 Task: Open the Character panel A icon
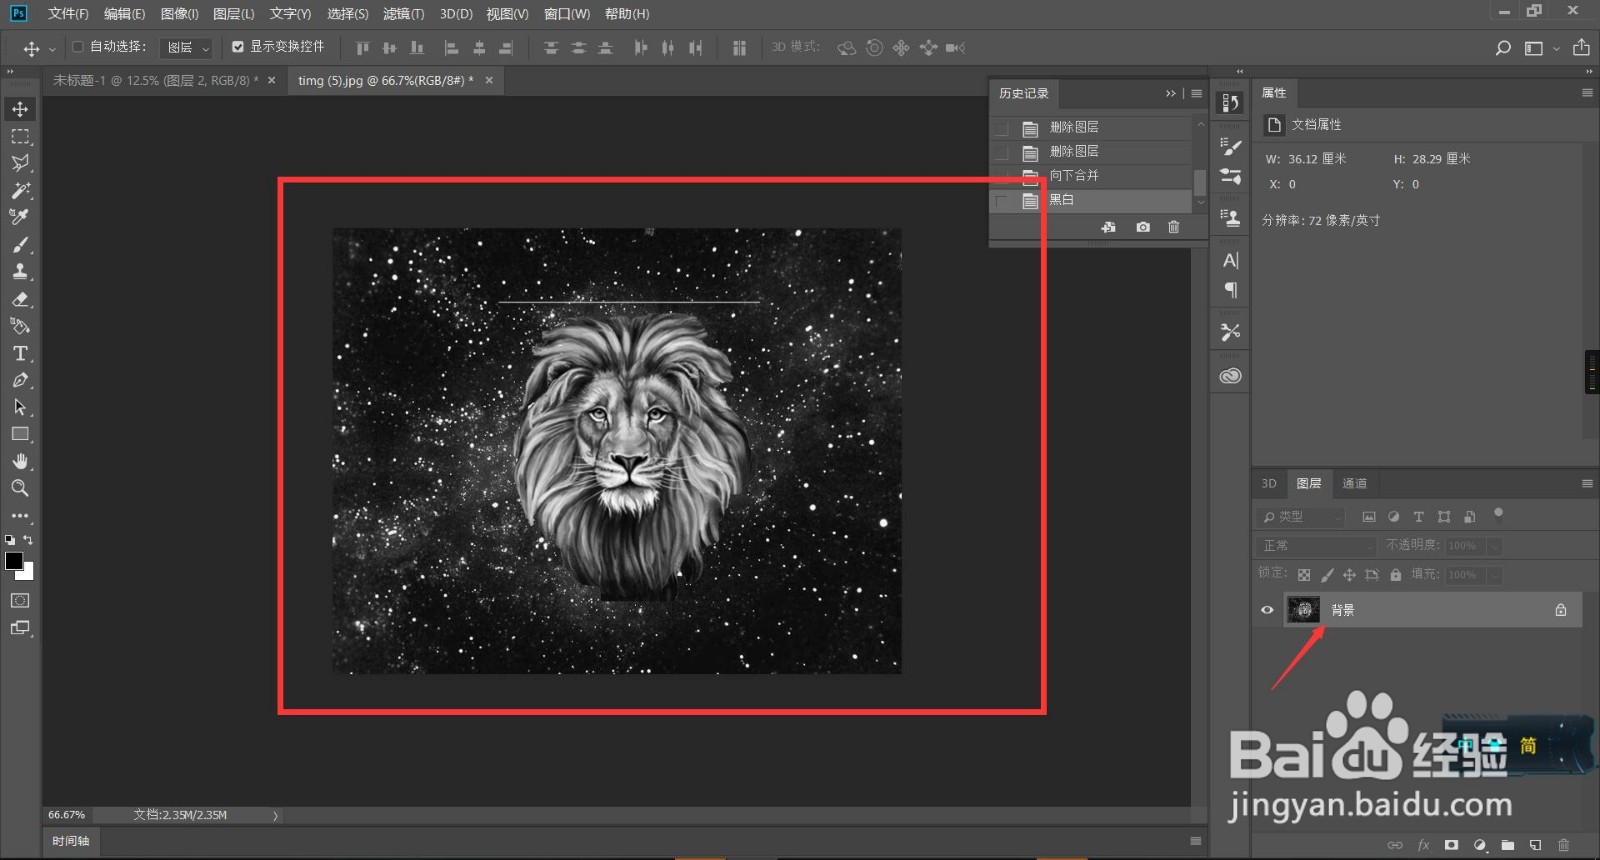[1230, 260]
